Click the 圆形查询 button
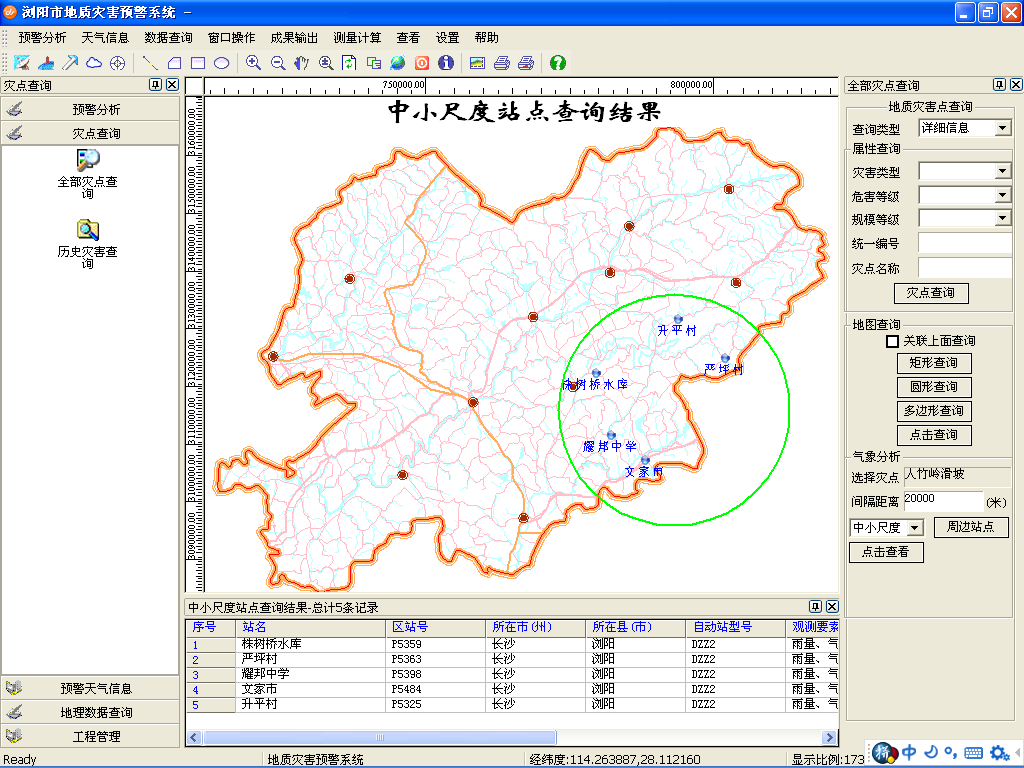Viewport: 1024px width, 768px height. (x=932, y=387)
